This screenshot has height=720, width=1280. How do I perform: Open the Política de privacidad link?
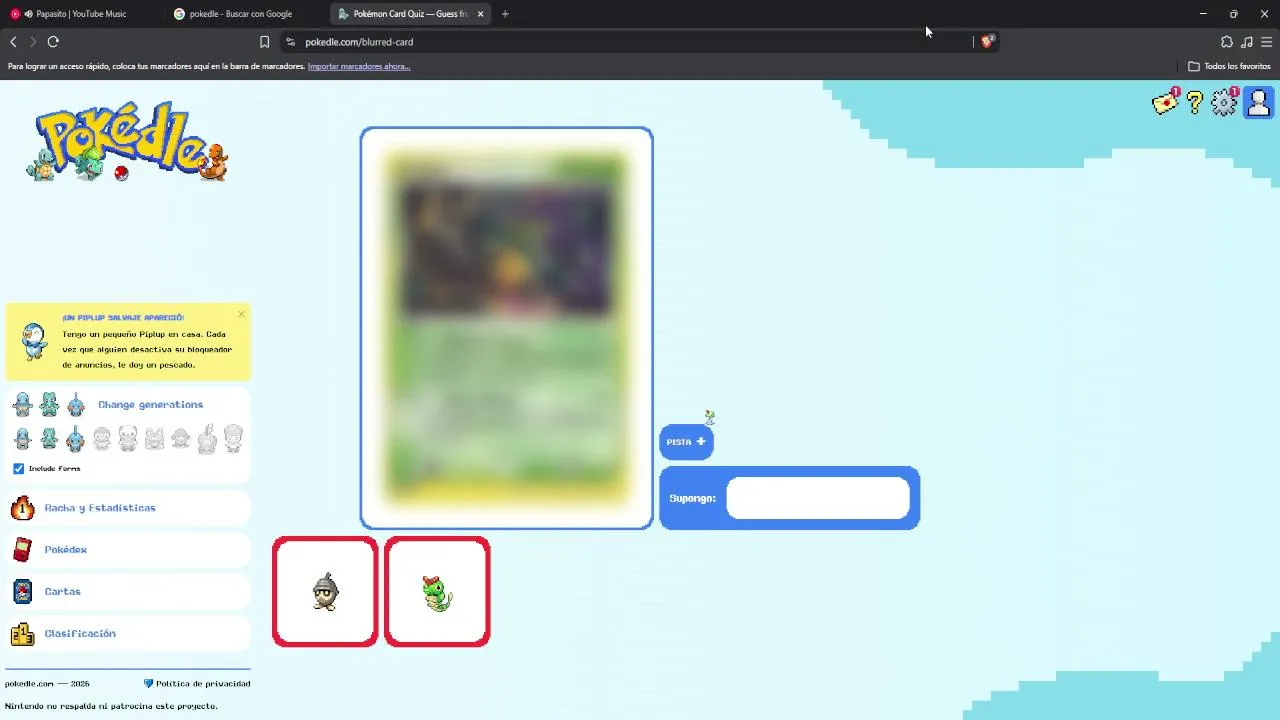click(203, 684)
